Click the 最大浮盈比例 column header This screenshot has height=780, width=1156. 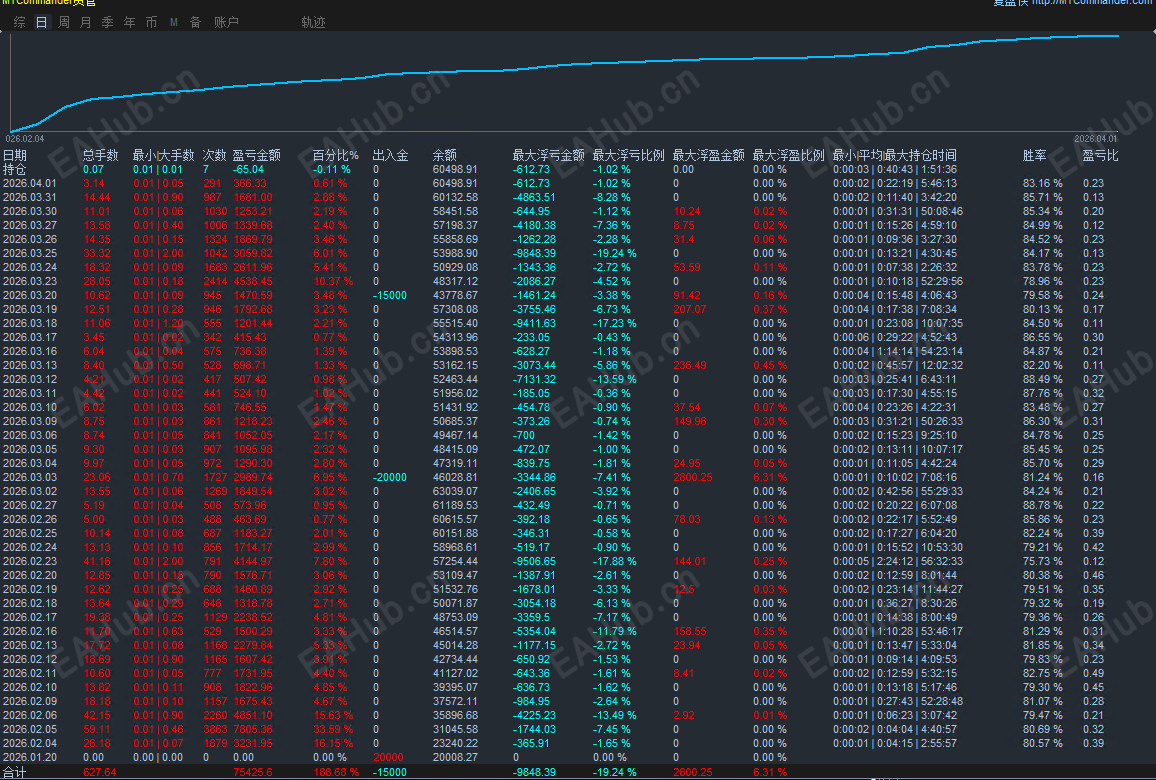point(788,155)
